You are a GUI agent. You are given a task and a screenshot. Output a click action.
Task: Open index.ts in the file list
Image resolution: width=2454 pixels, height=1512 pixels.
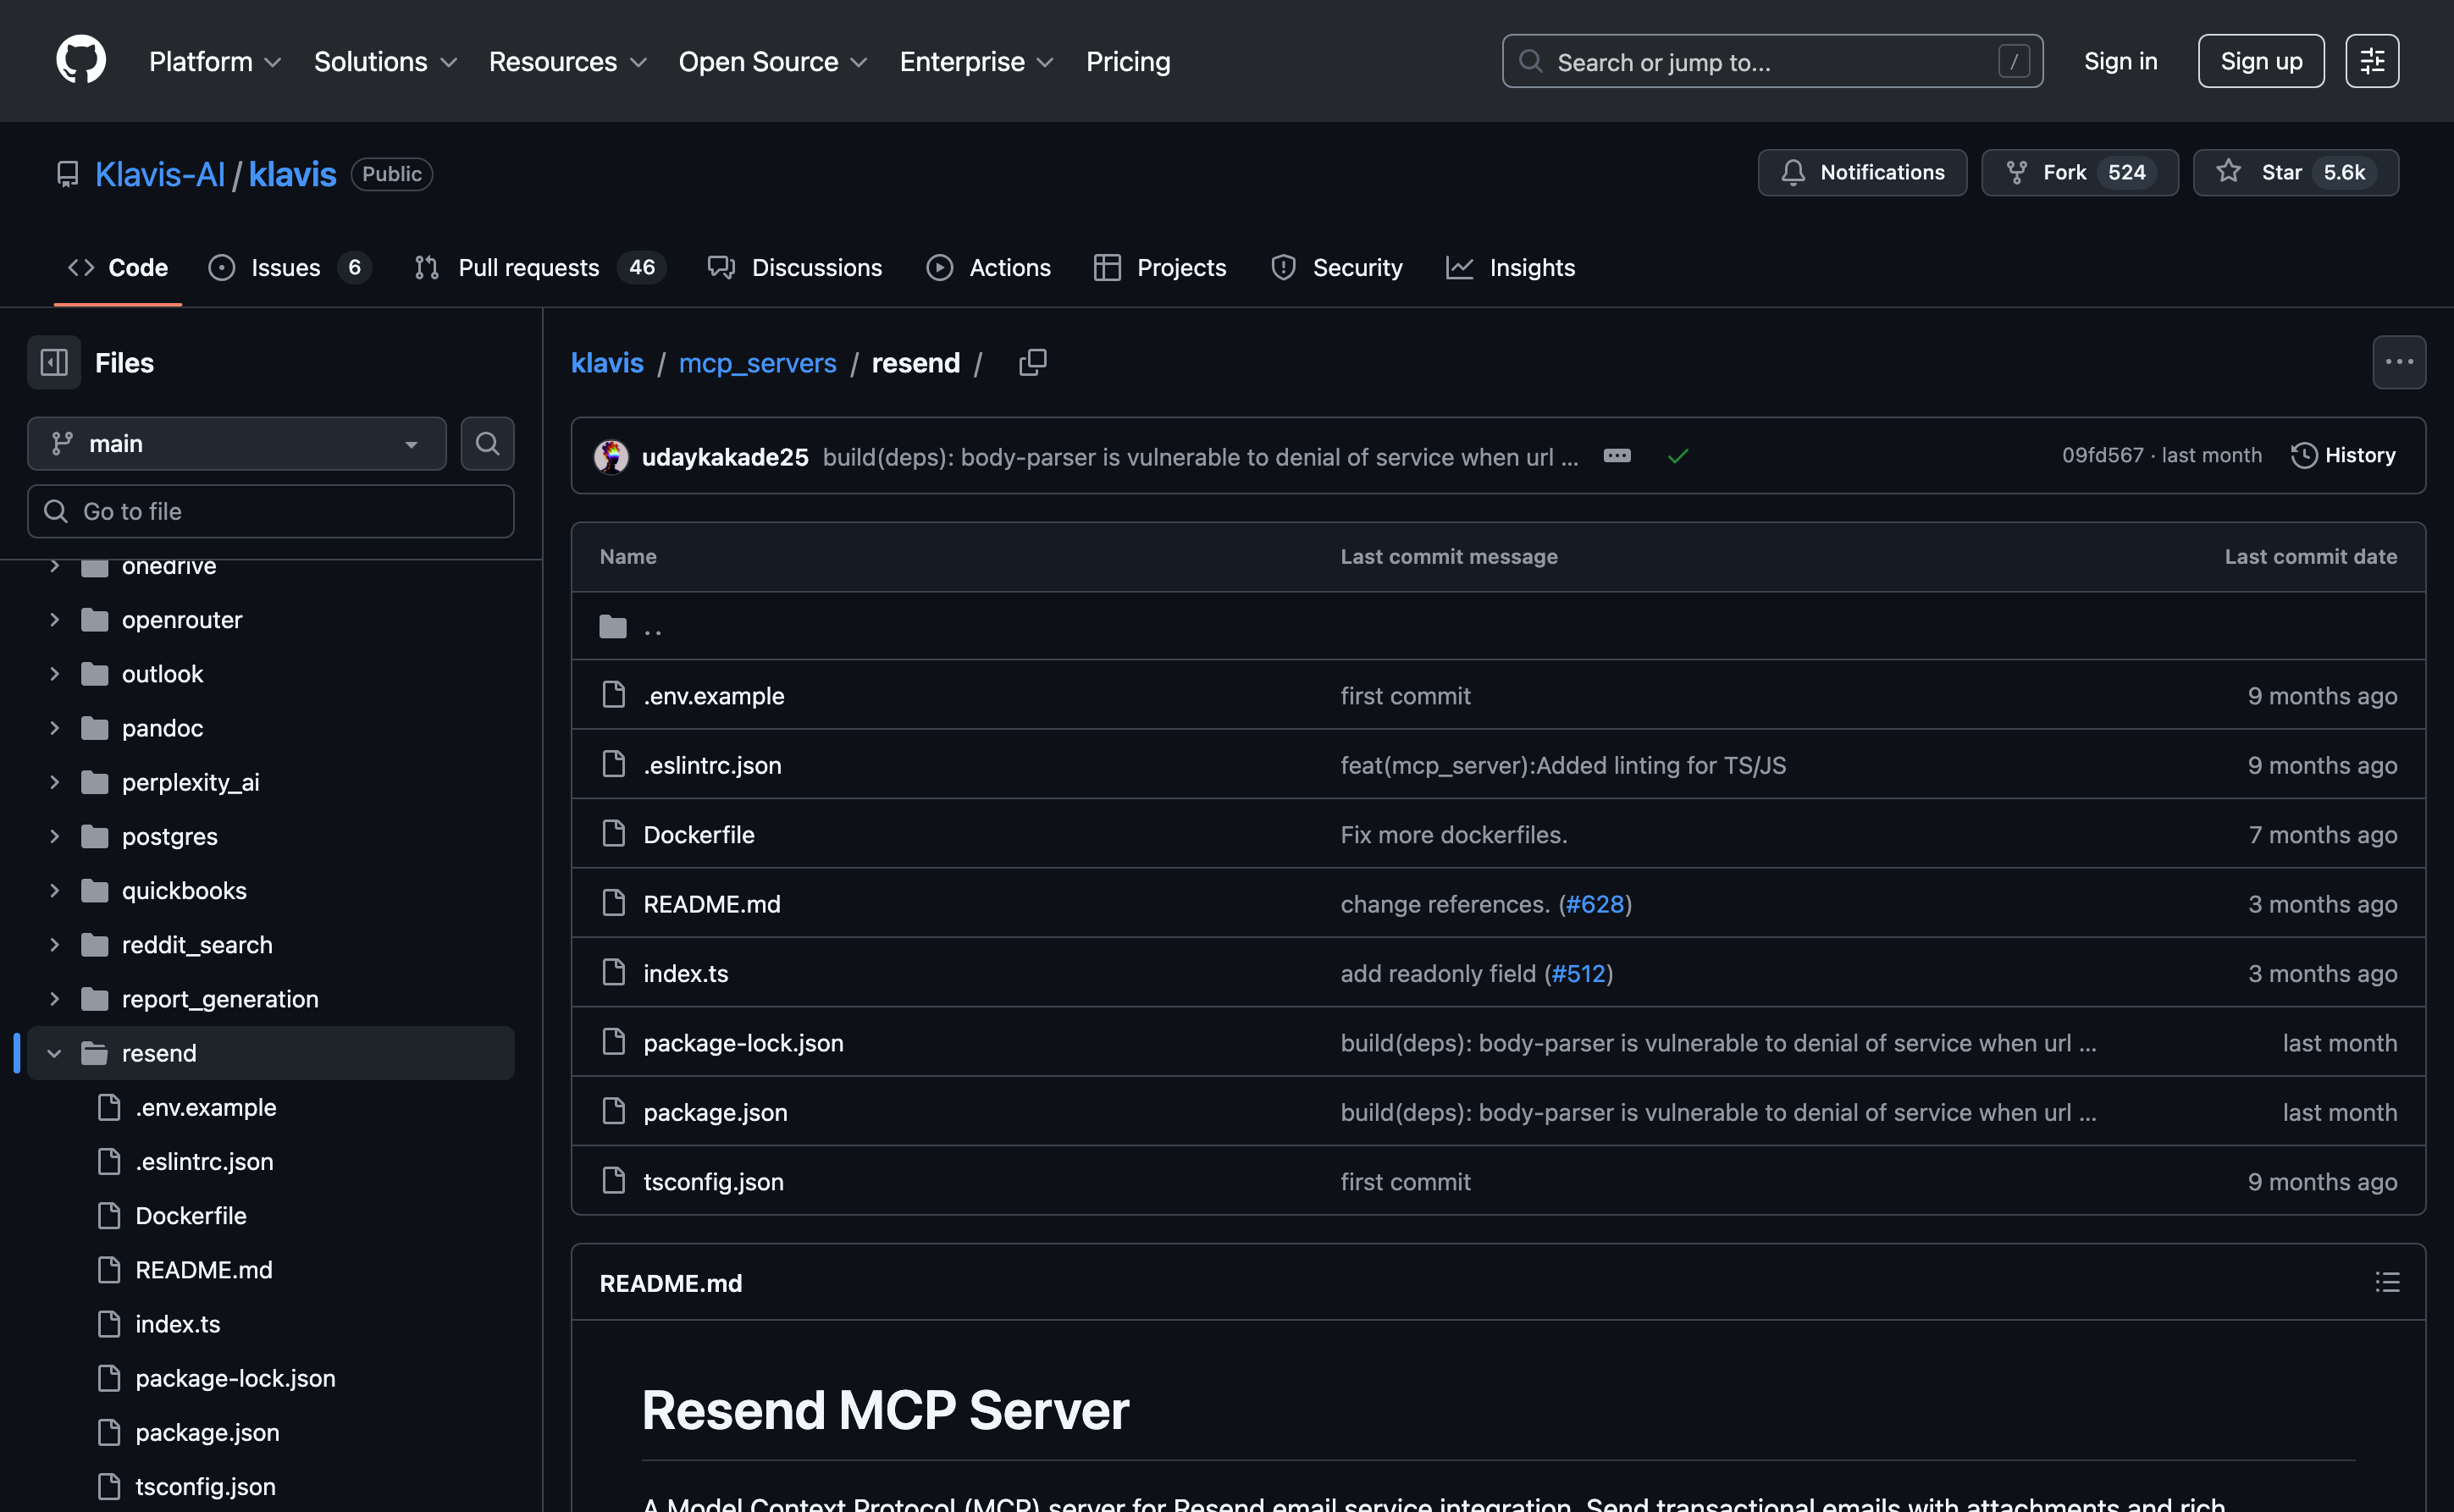pos(685,973)
